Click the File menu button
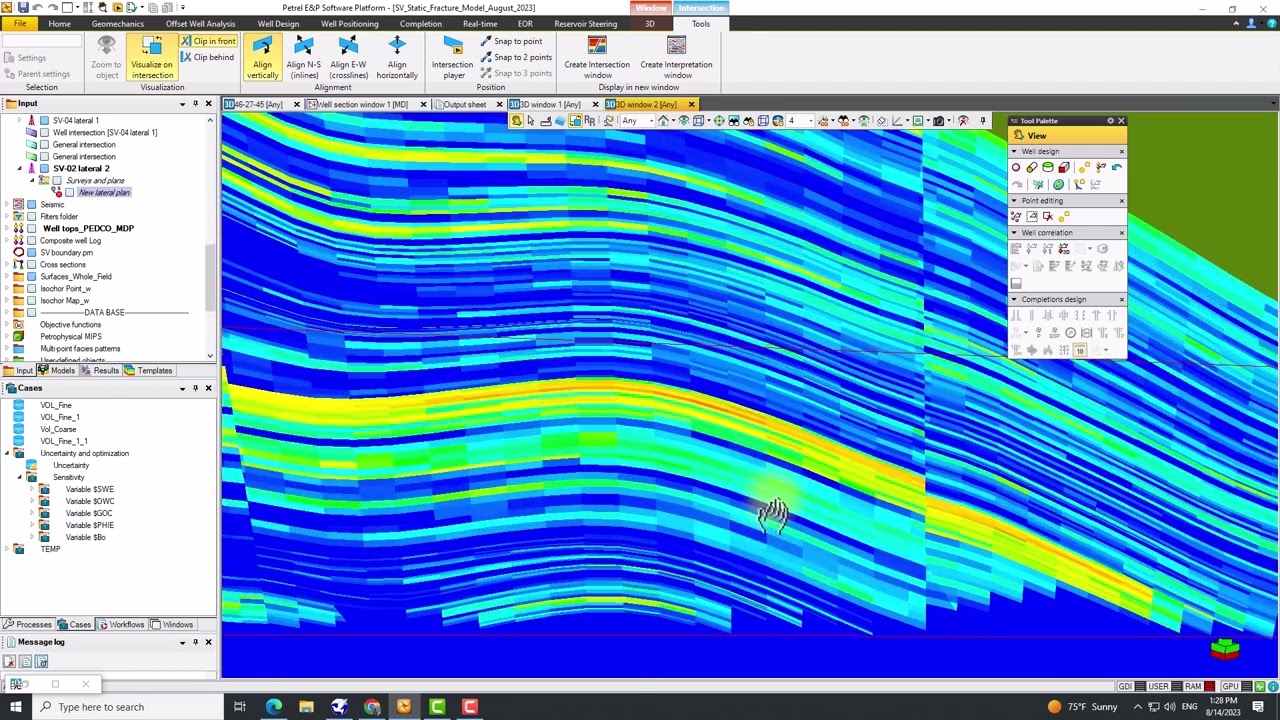1280x720 pixels. click(x=19, y=24)
